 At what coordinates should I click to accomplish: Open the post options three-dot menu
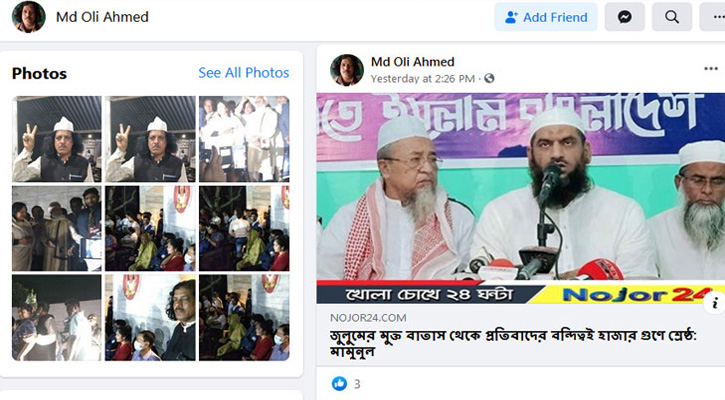pos(711,68)
